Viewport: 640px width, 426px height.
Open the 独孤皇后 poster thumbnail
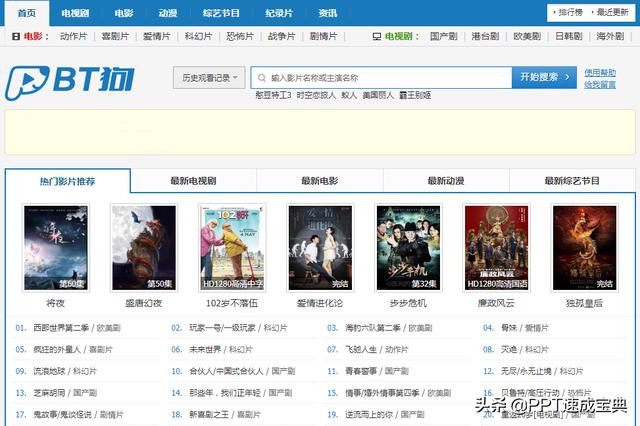583,247
